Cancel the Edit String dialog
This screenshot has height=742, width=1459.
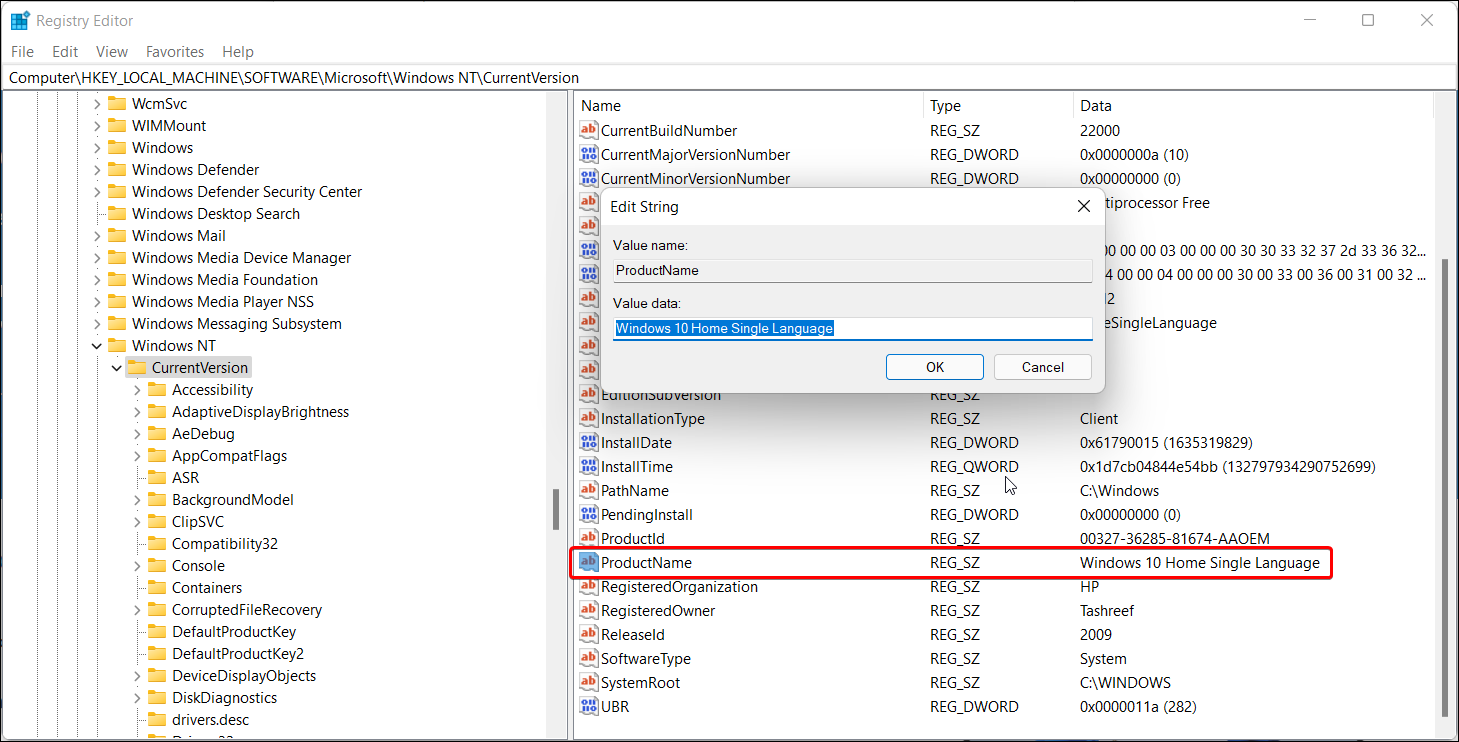1043,367
